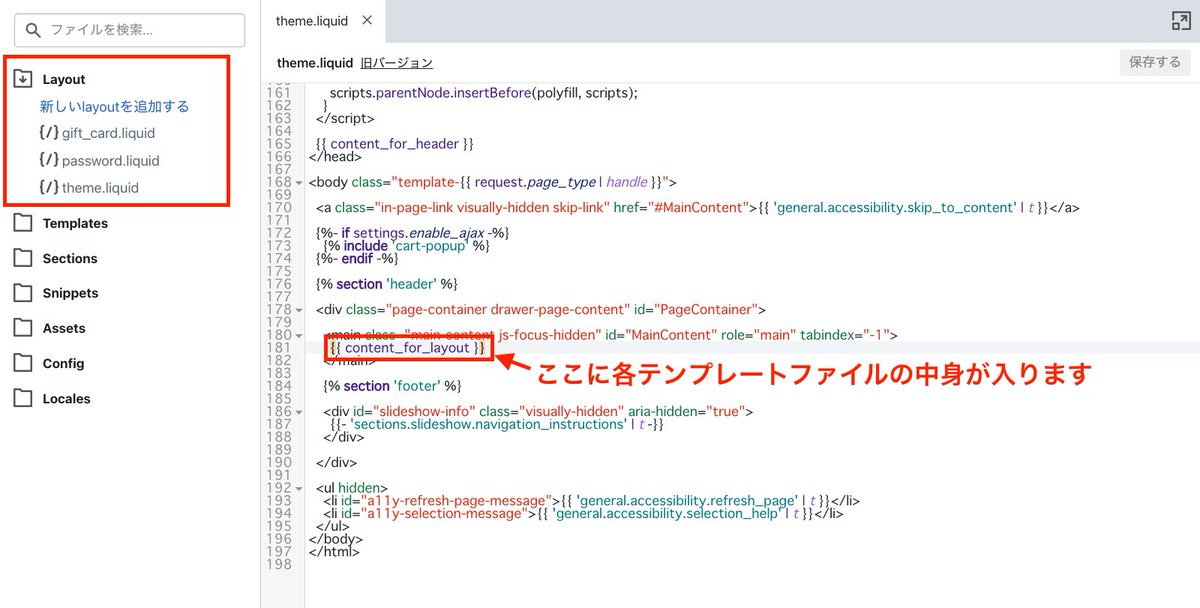Focus the file search input field
1200x608 pixels.
130,30
